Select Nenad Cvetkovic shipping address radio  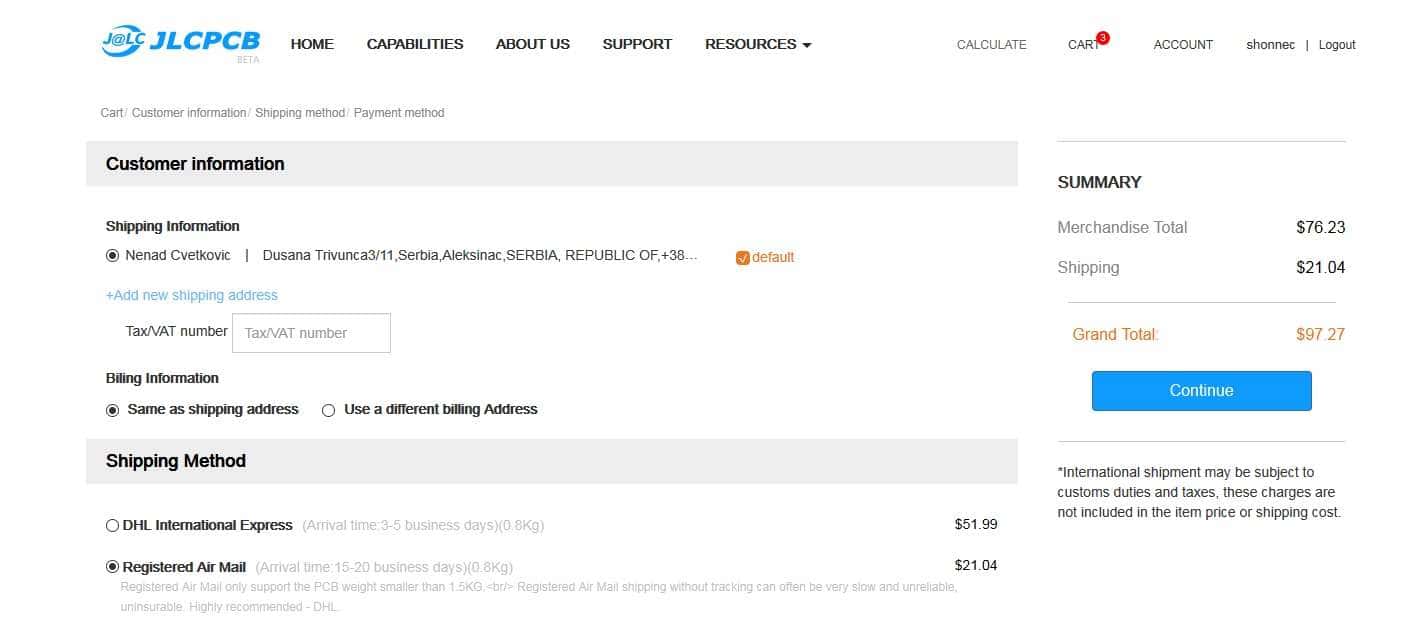pos(112,256)
